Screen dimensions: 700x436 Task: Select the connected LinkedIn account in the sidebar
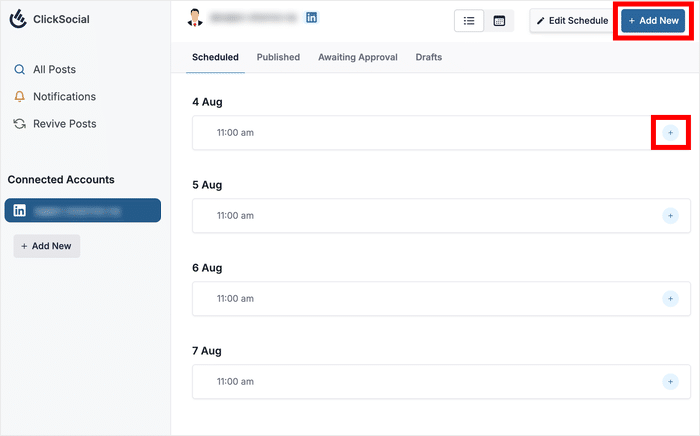click(83, 210)
